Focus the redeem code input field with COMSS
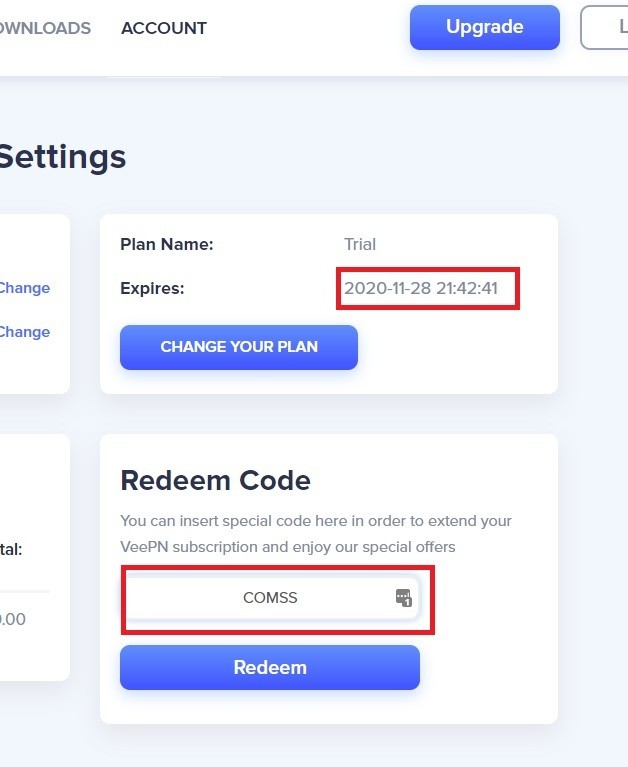The image size is (628, 767). point(272,597)
